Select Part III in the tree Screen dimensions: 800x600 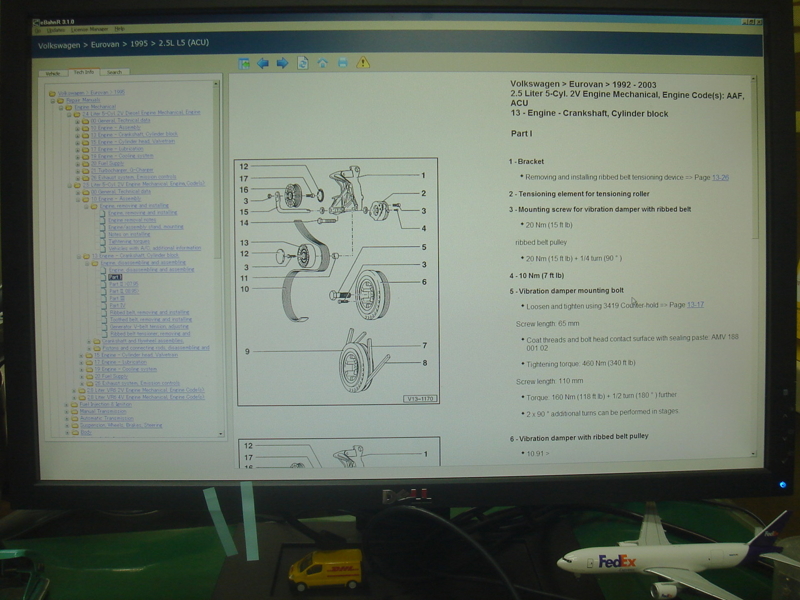pos(117,298)
